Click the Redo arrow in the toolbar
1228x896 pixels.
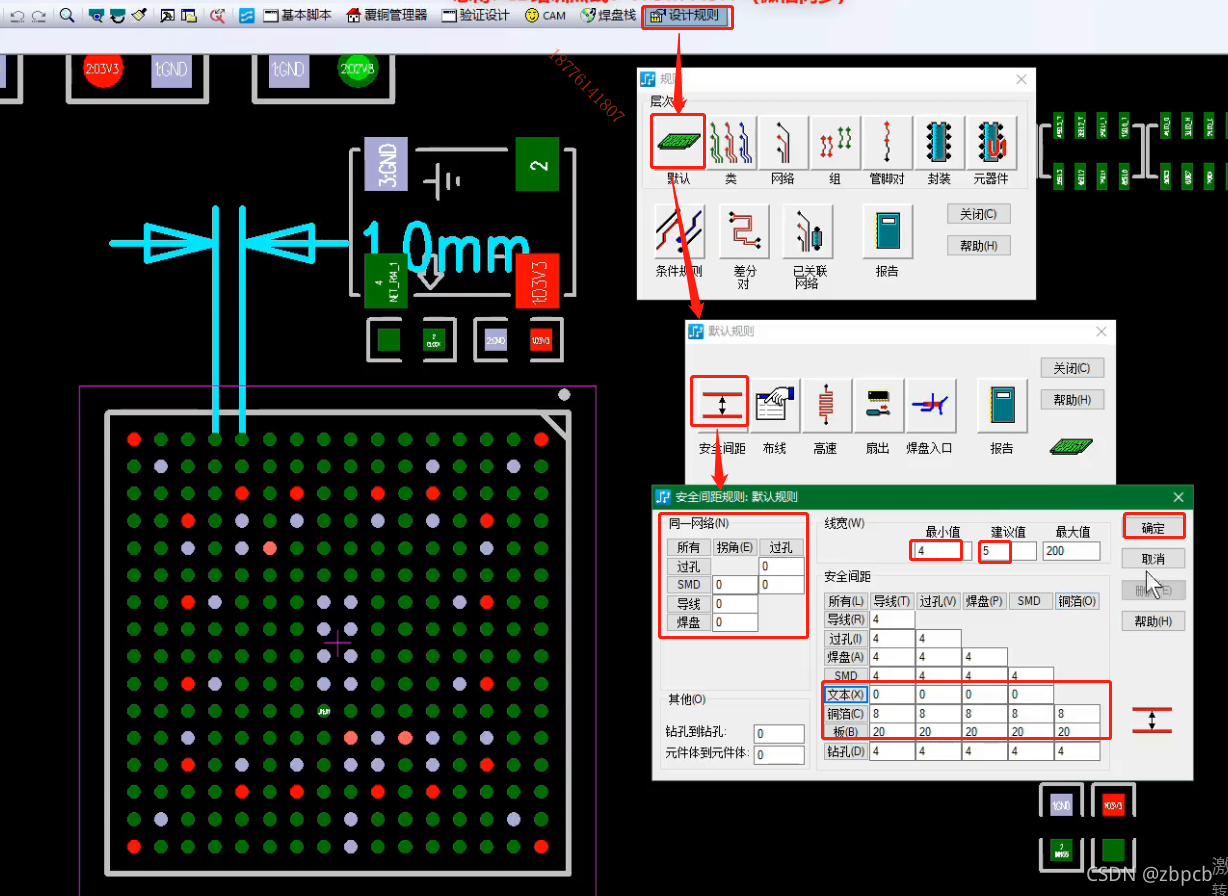click(x=38, y=16)
